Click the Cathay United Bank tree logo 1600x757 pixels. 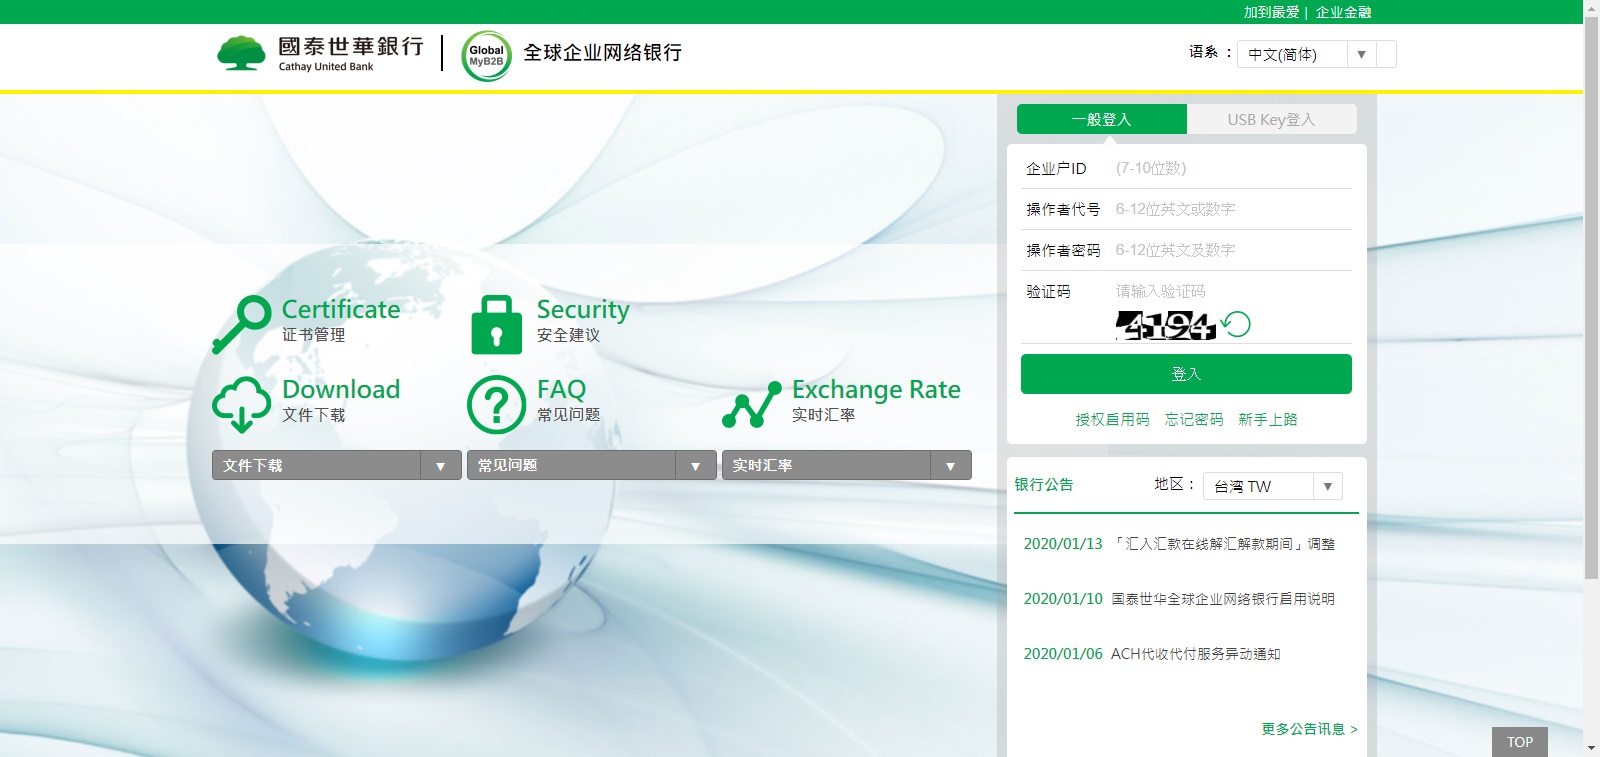pos(241,53)
